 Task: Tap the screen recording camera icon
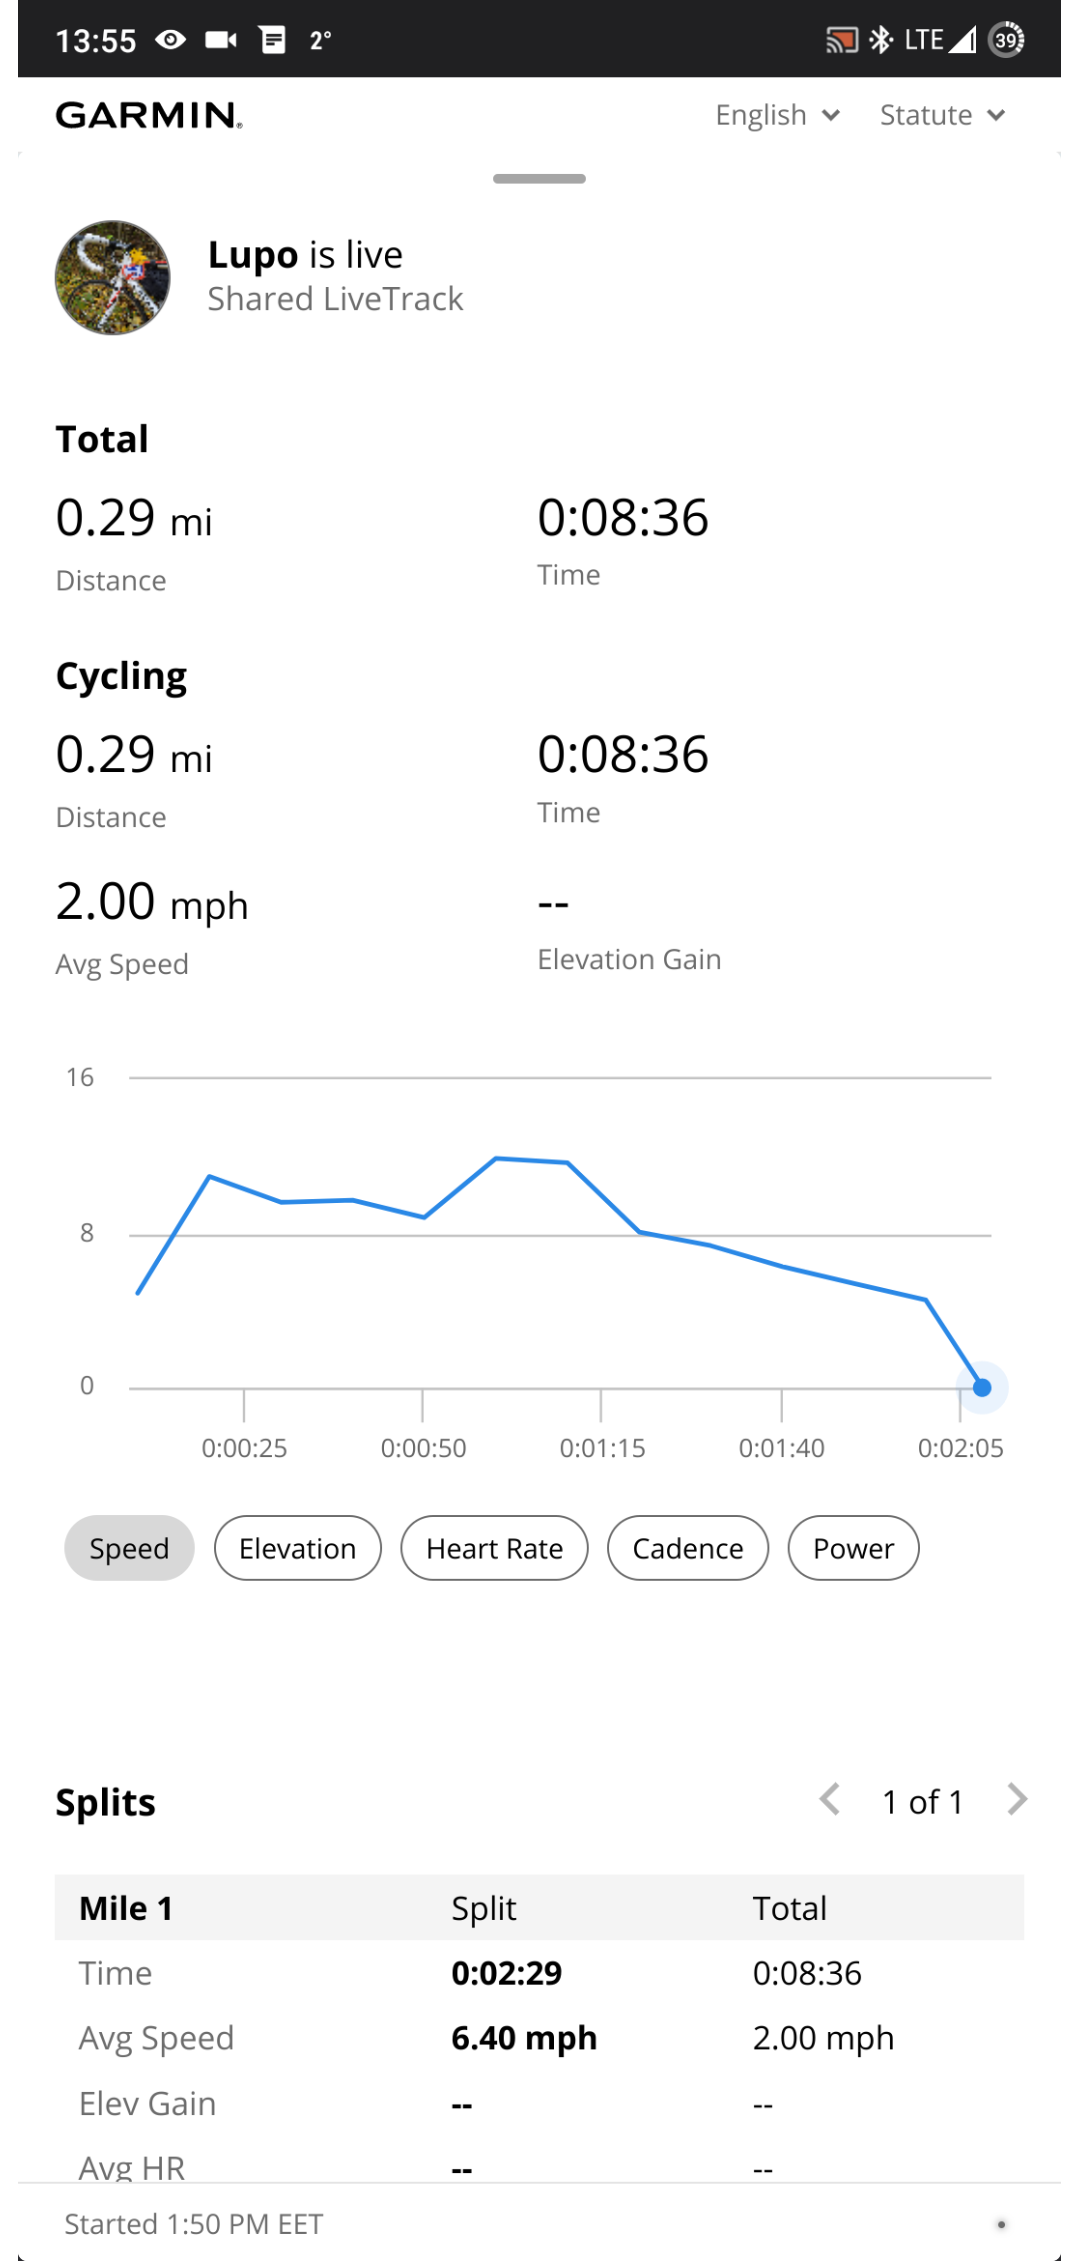point(221,40)
